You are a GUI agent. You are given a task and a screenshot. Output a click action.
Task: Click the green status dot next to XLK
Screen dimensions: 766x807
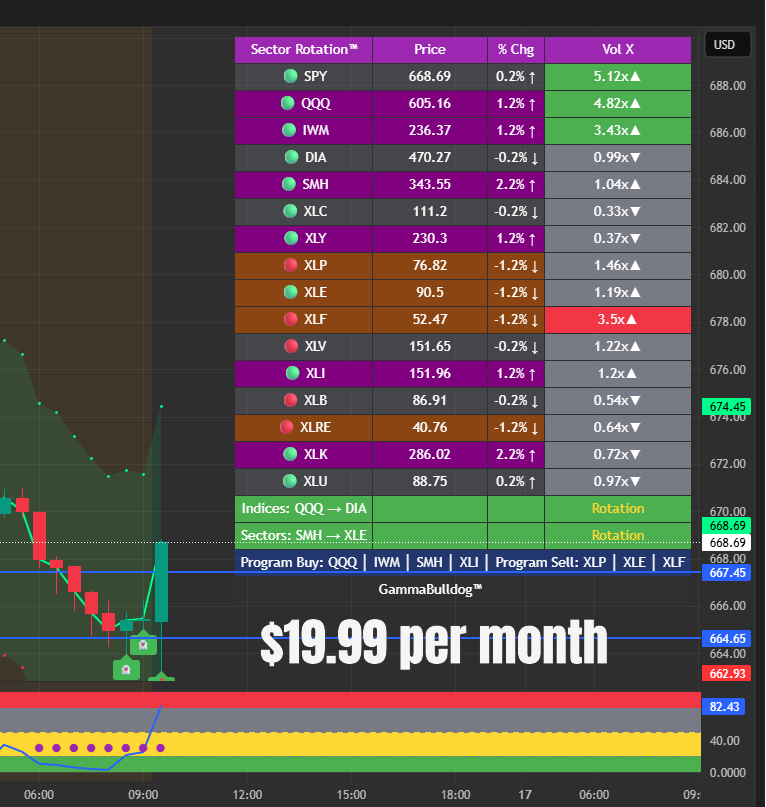pos(290,454)
